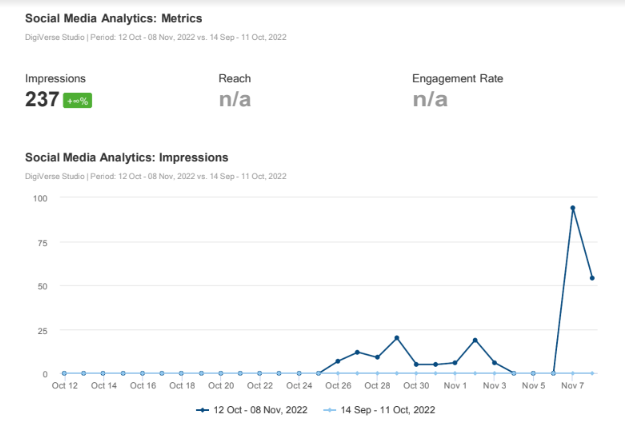Screen dimensions: 625x447
Task: Select the Engagement Rate metric label
Action: tap(457, 78)
